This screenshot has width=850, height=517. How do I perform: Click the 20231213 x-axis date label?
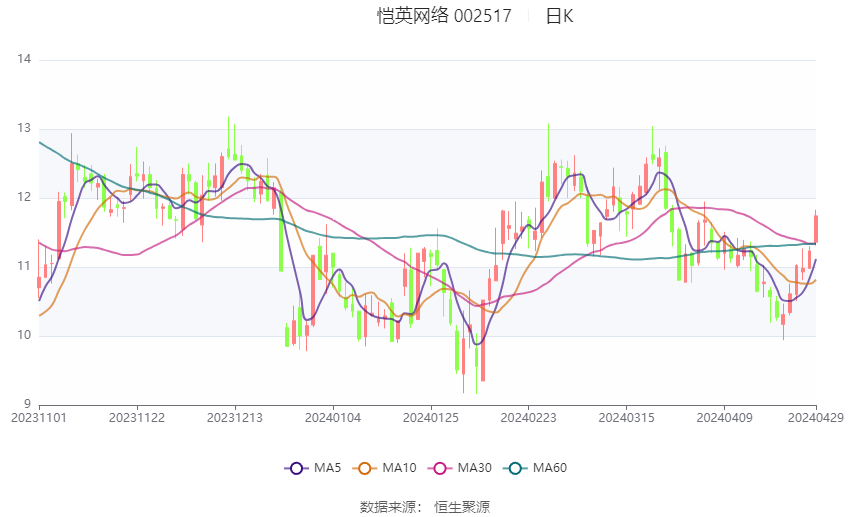pos(235,418)
